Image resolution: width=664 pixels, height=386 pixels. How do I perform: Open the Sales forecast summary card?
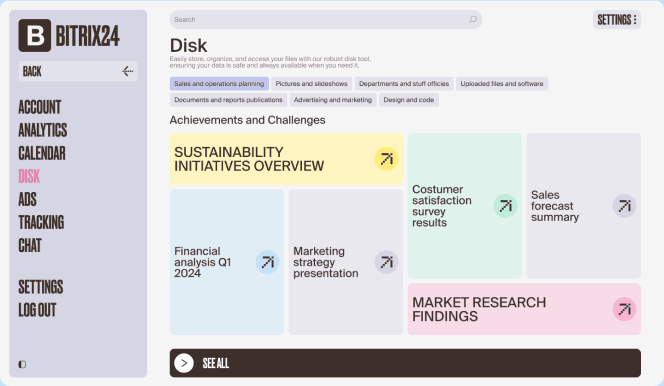(x=584, y=206)
